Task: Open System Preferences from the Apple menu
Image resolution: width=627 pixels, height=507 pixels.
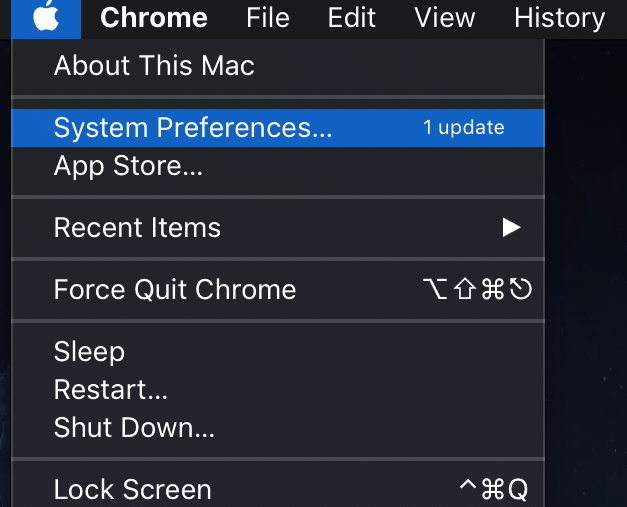Action: [x=278, y=128]
